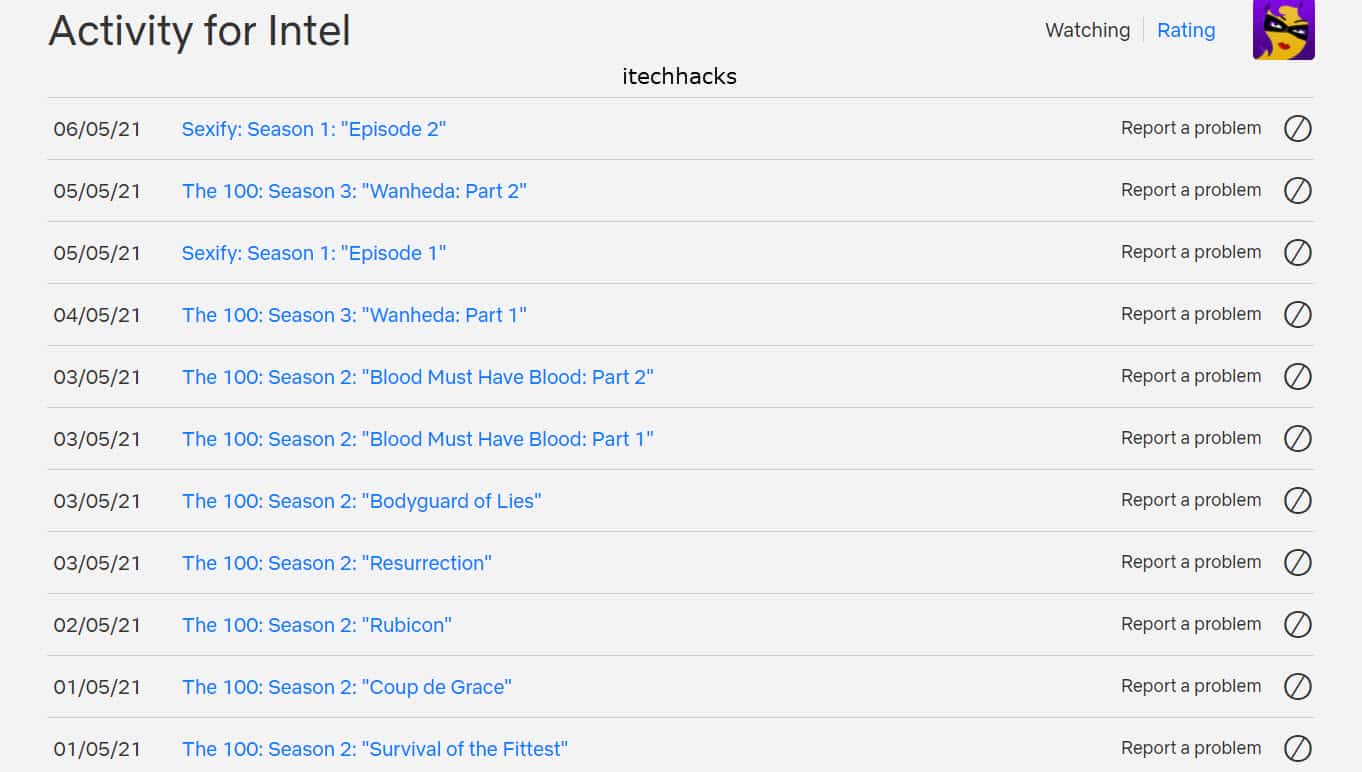
Task: Hide "Bodyguard of Lies" from history
Action: click(1297, 501)
